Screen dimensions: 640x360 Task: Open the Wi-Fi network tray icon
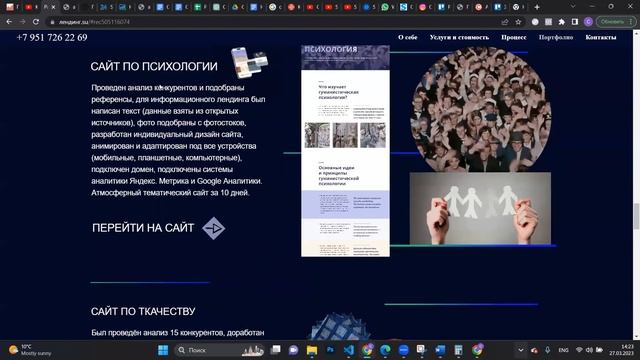click(579, 350)
